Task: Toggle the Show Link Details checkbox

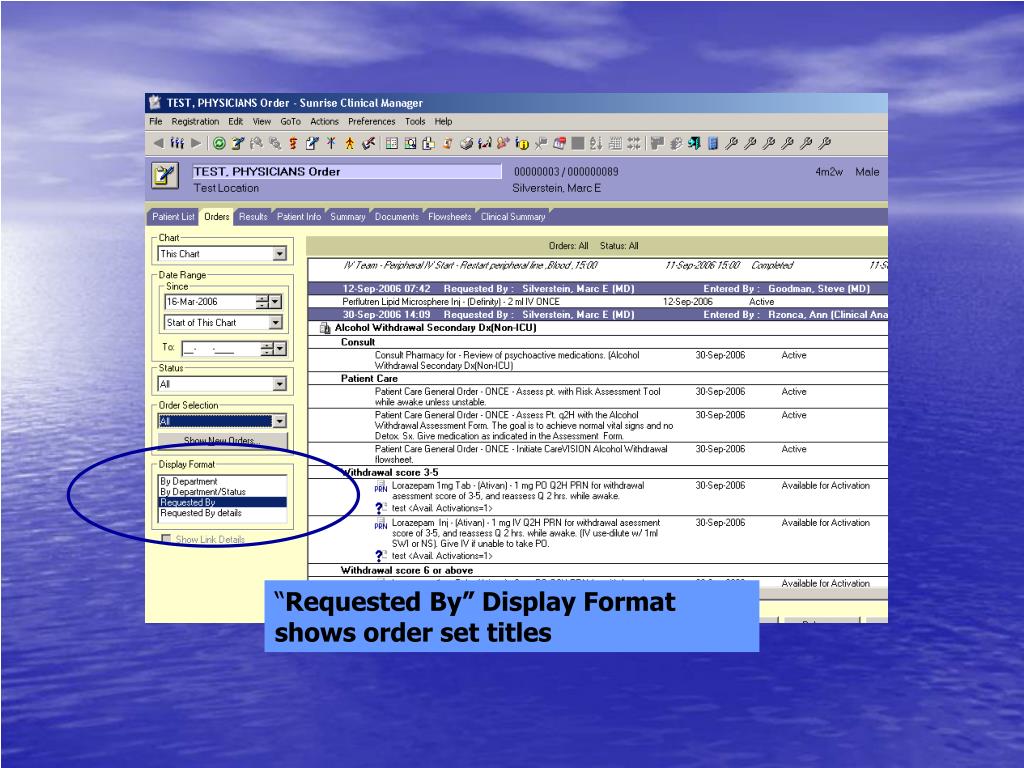Action: [166, 539]
